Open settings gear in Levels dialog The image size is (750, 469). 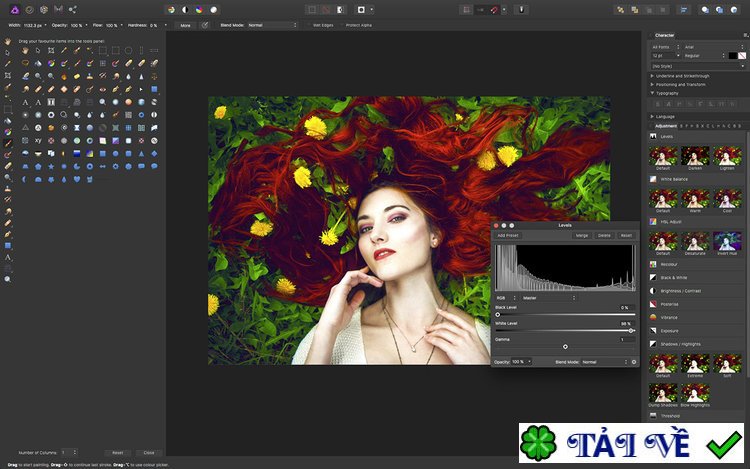click(x=634, y=361)
